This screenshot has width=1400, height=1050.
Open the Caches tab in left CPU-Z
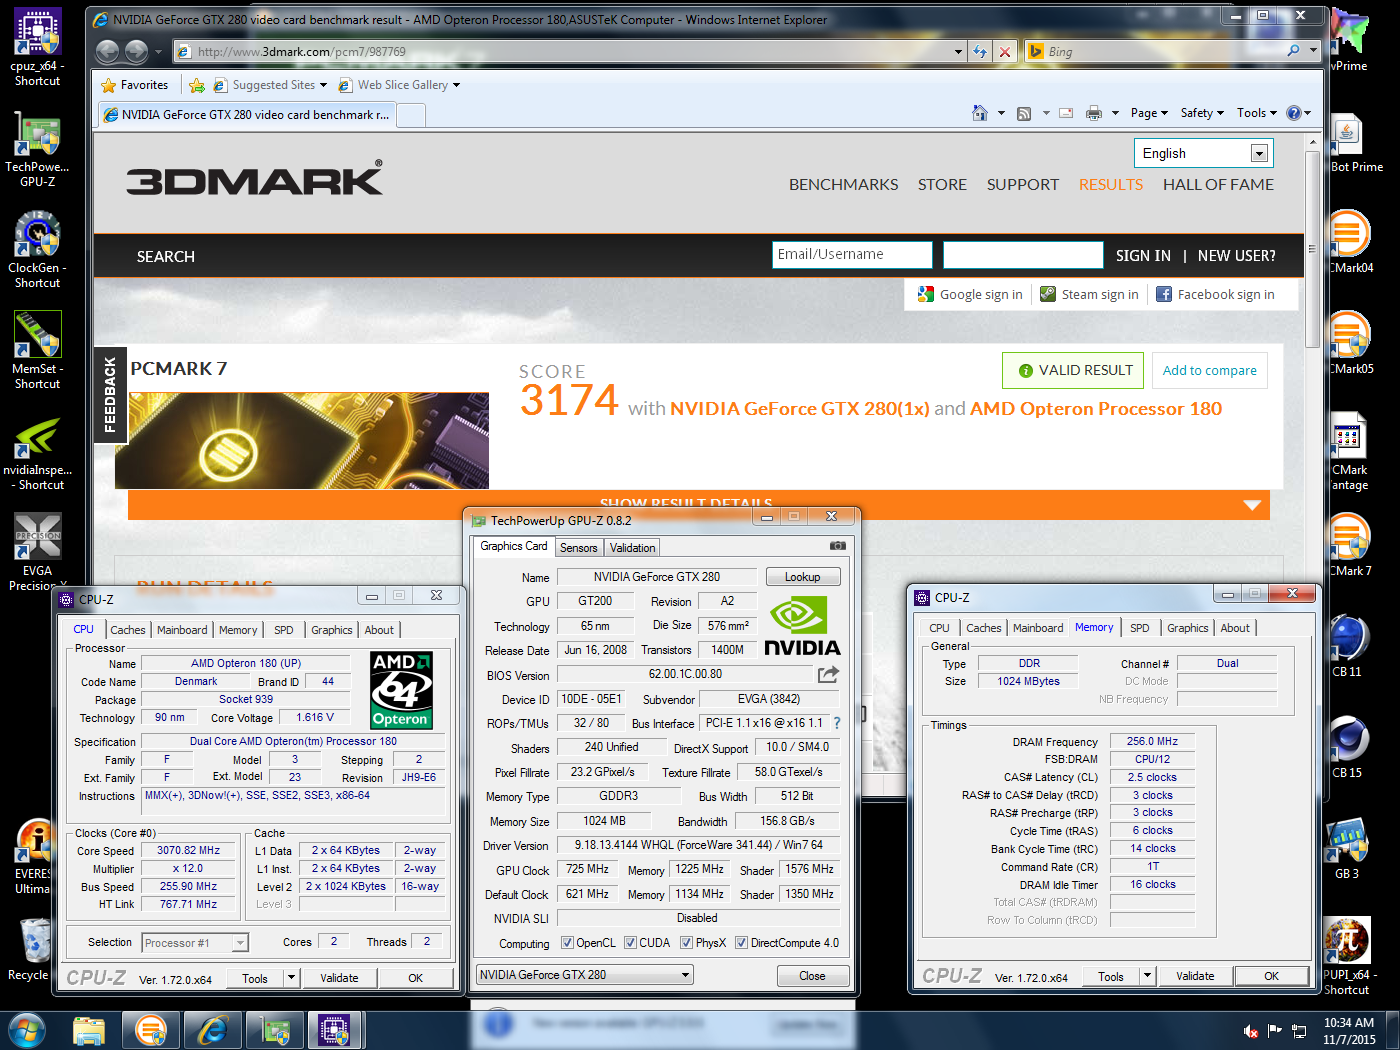pos(128,630)
